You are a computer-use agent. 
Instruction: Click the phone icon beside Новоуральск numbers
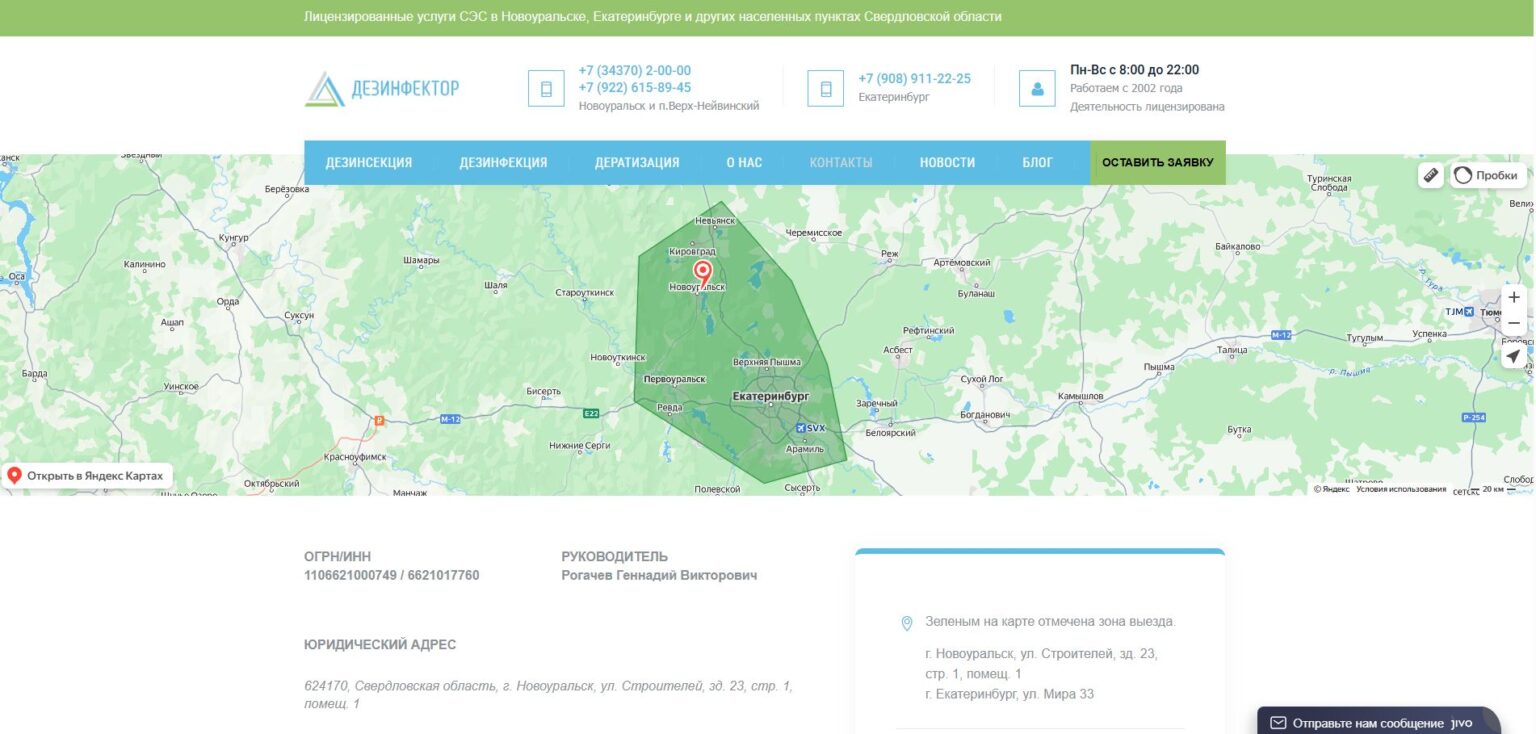point(546,88)
